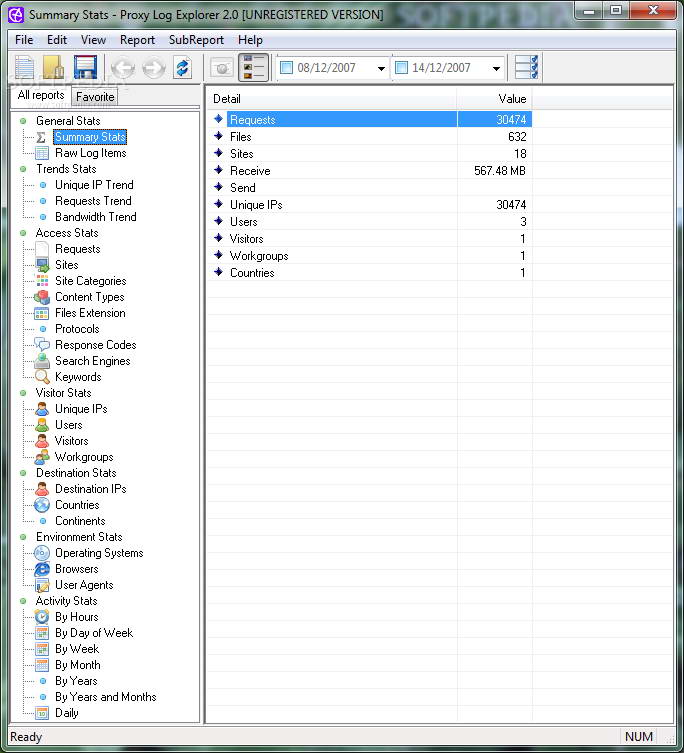
Task: Select Unique IP Trend report
Action: tap(94, 185)
